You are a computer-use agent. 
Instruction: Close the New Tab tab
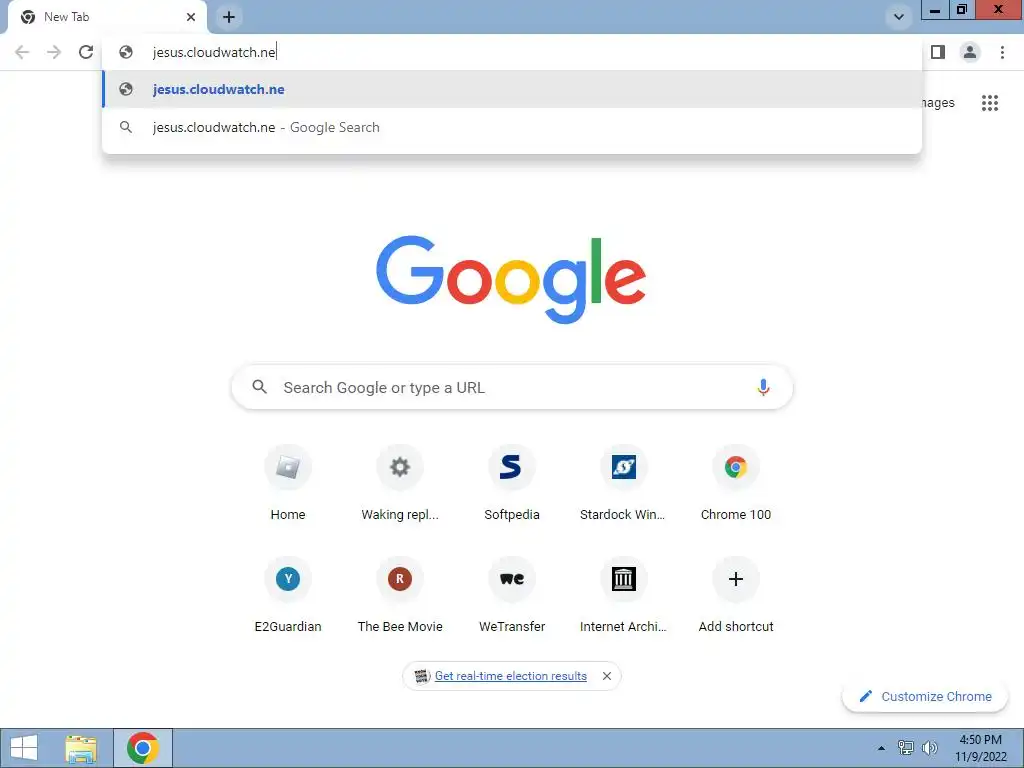191,17
